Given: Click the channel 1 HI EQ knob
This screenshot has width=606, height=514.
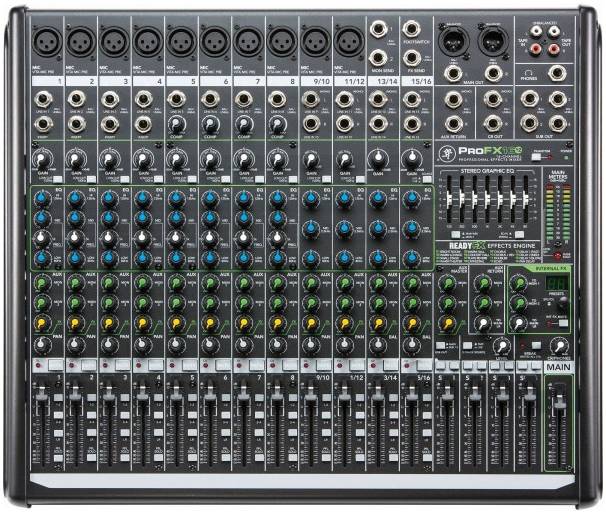Looking at the screenshot, I should (x=42, y=199).
